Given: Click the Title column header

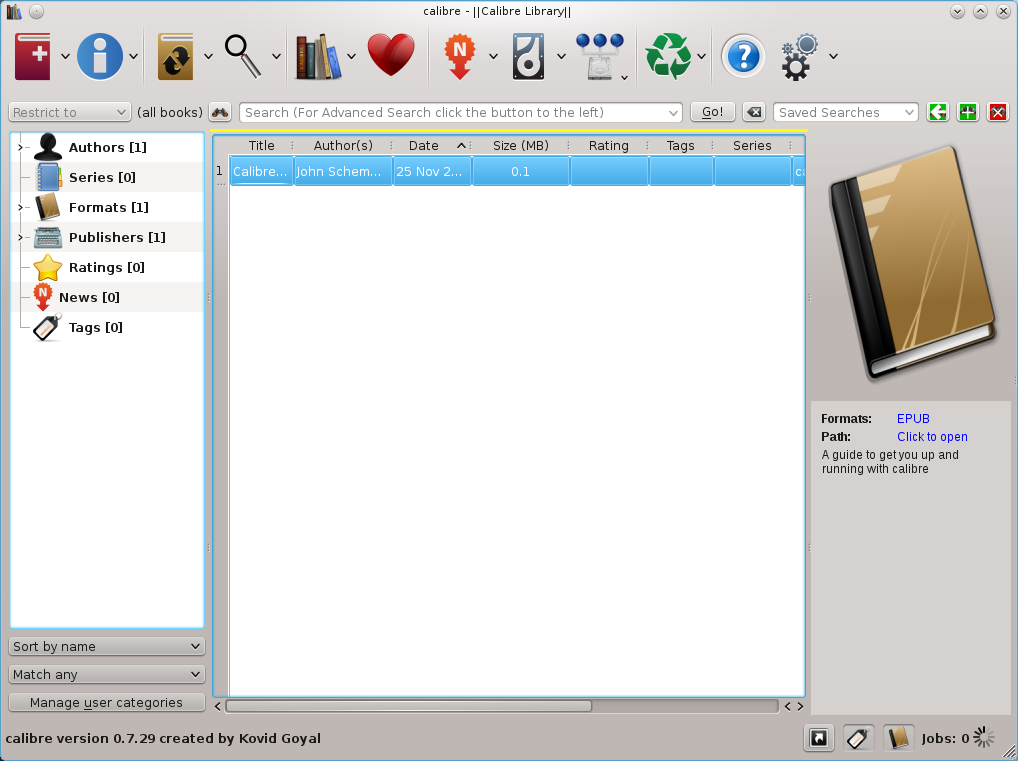Looking at the screenshot, I should point(262,146).
